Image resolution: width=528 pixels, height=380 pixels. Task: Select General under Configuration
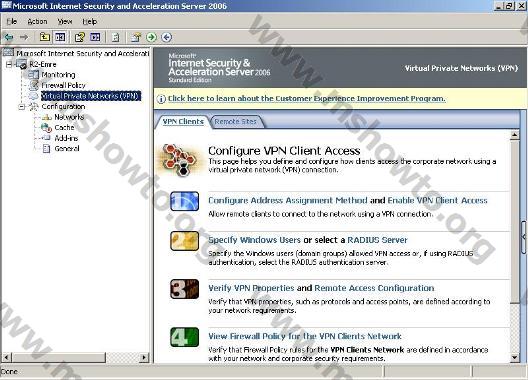[x=67, y=148]
